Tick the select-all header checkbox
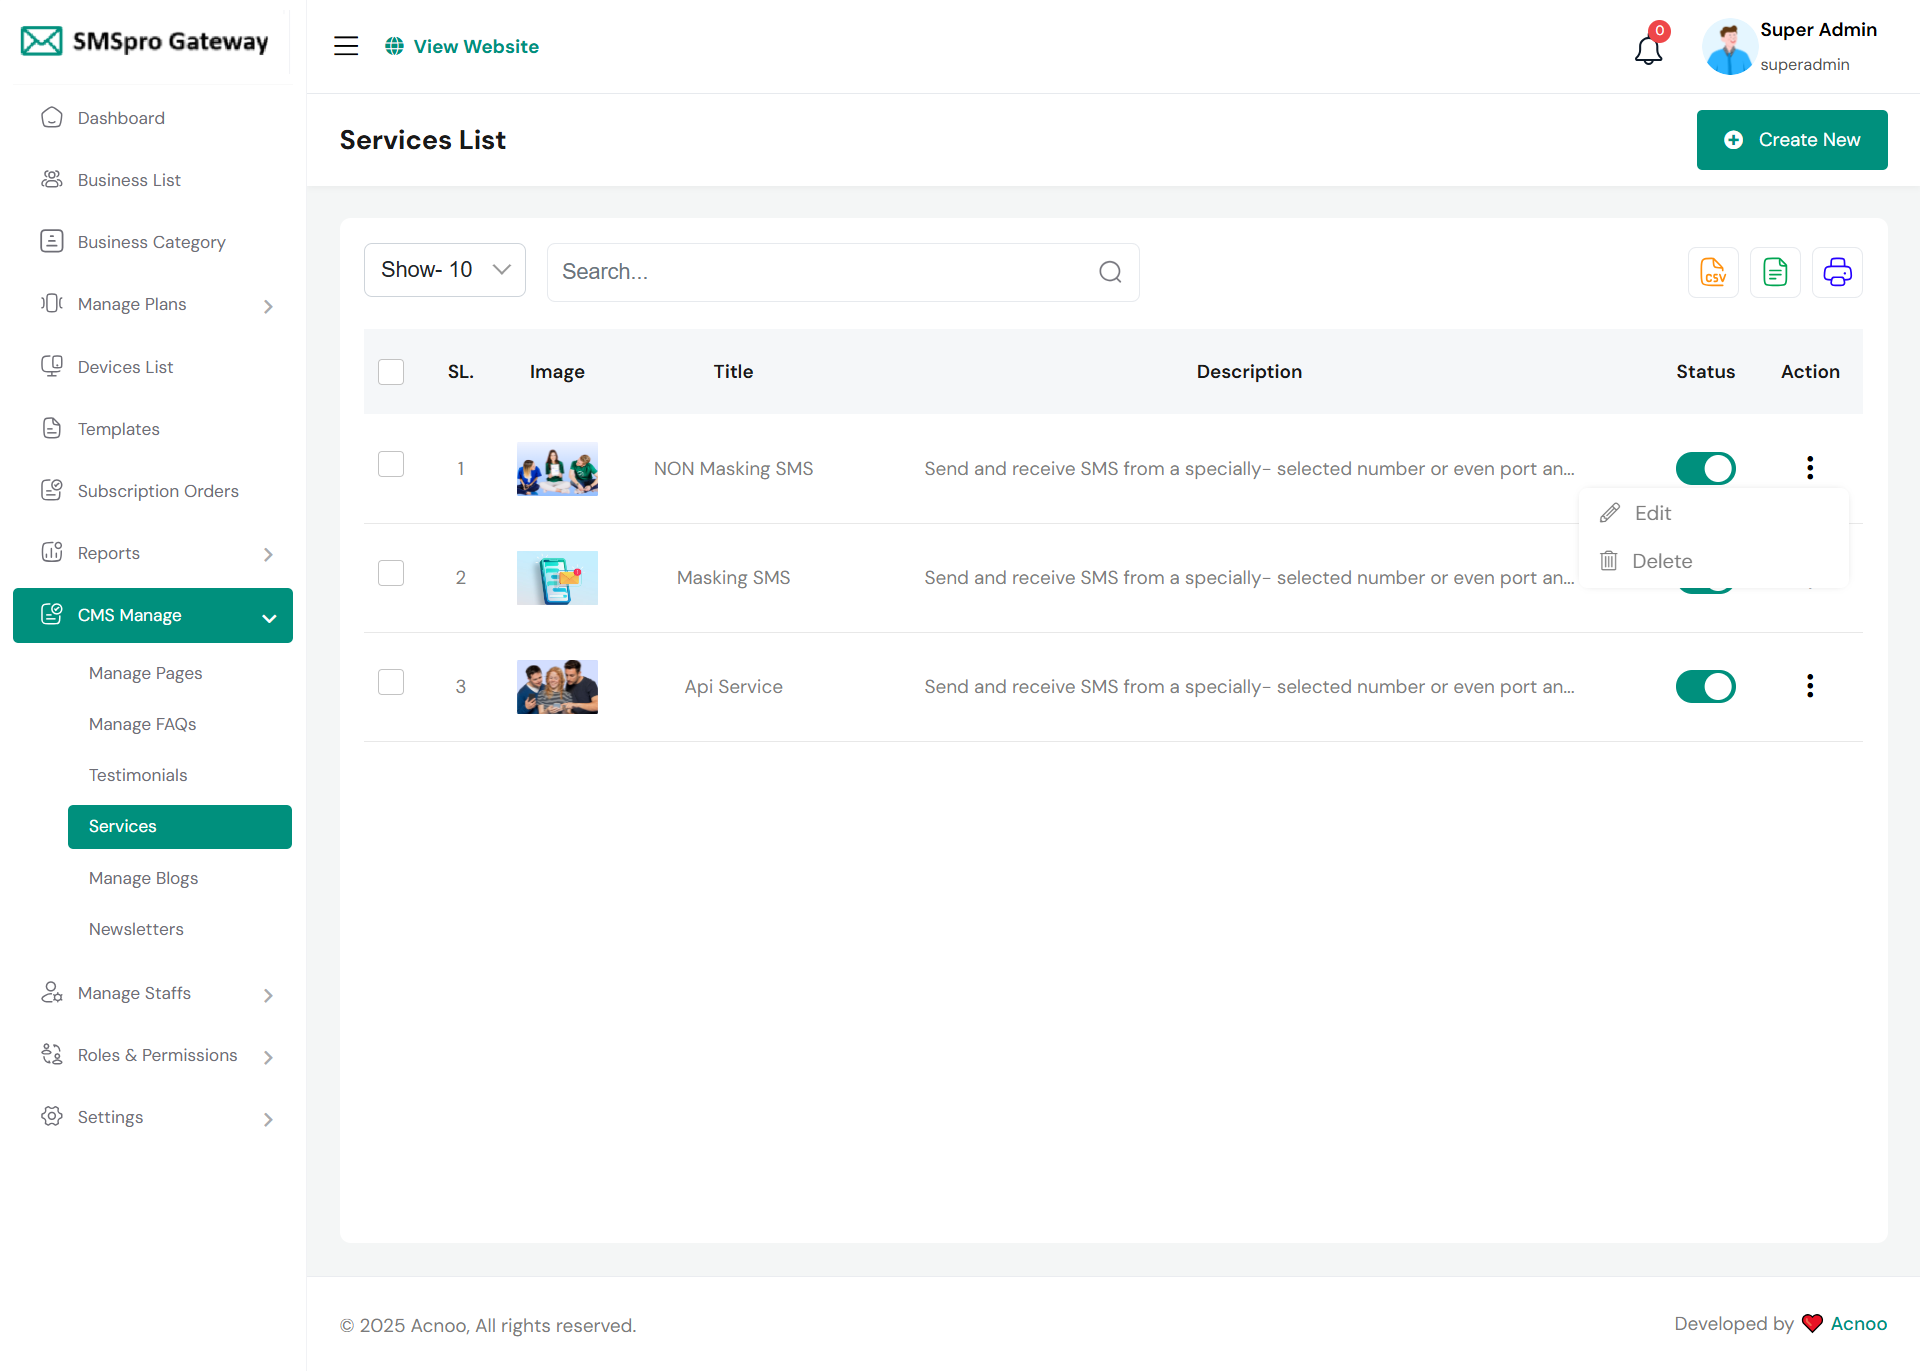The image size is (1920, 1371). (x=391, y=372)
